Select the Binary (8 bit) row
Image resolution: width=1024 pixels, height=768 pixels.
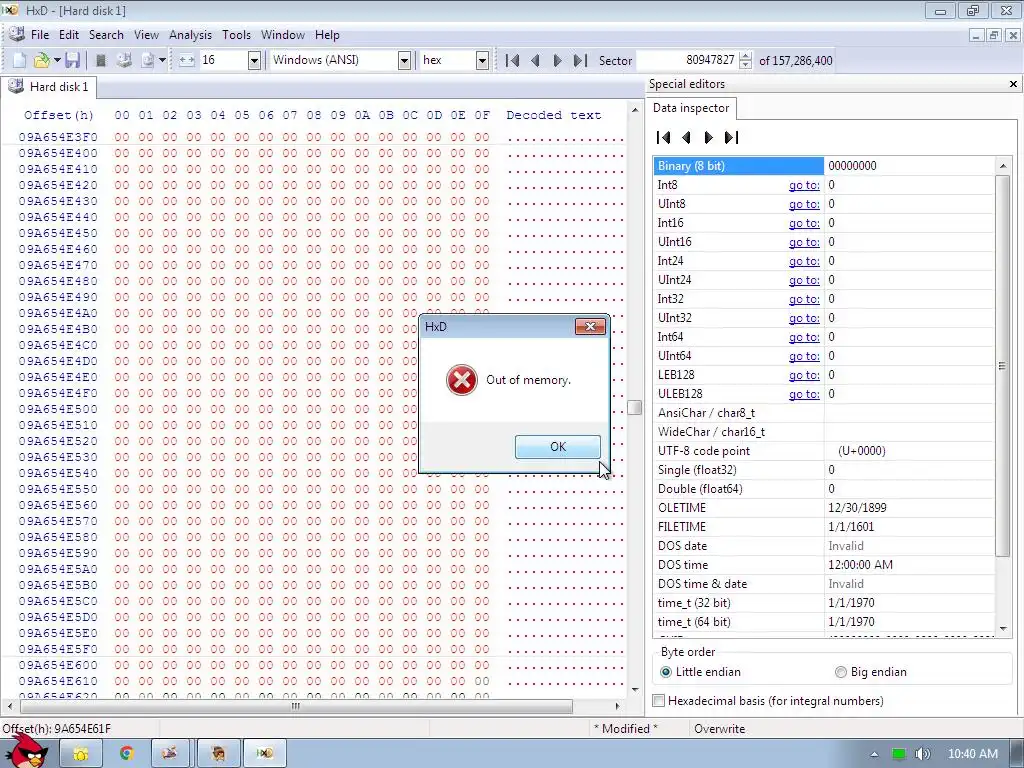(824, 166)
